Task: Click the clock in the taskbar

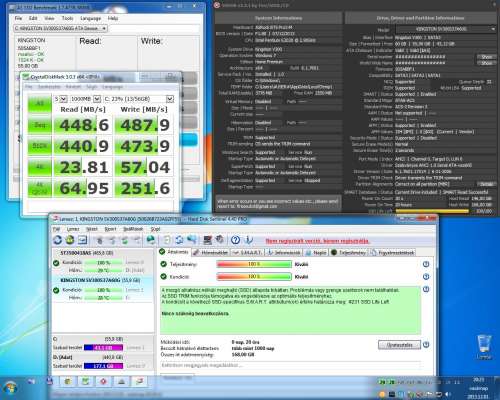Action: (479, 388)
